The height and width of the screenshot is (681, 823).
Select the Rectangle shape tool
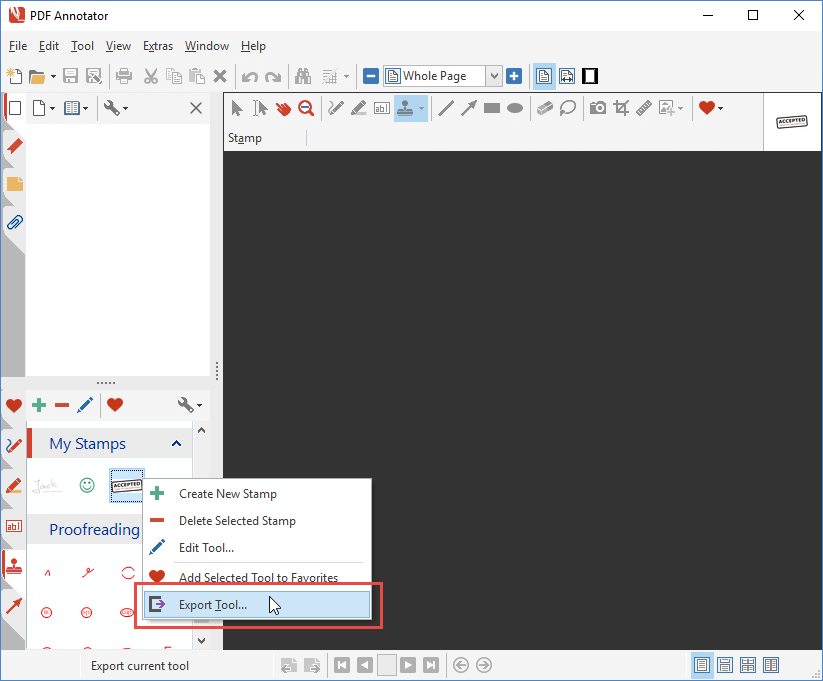[492, 108]
